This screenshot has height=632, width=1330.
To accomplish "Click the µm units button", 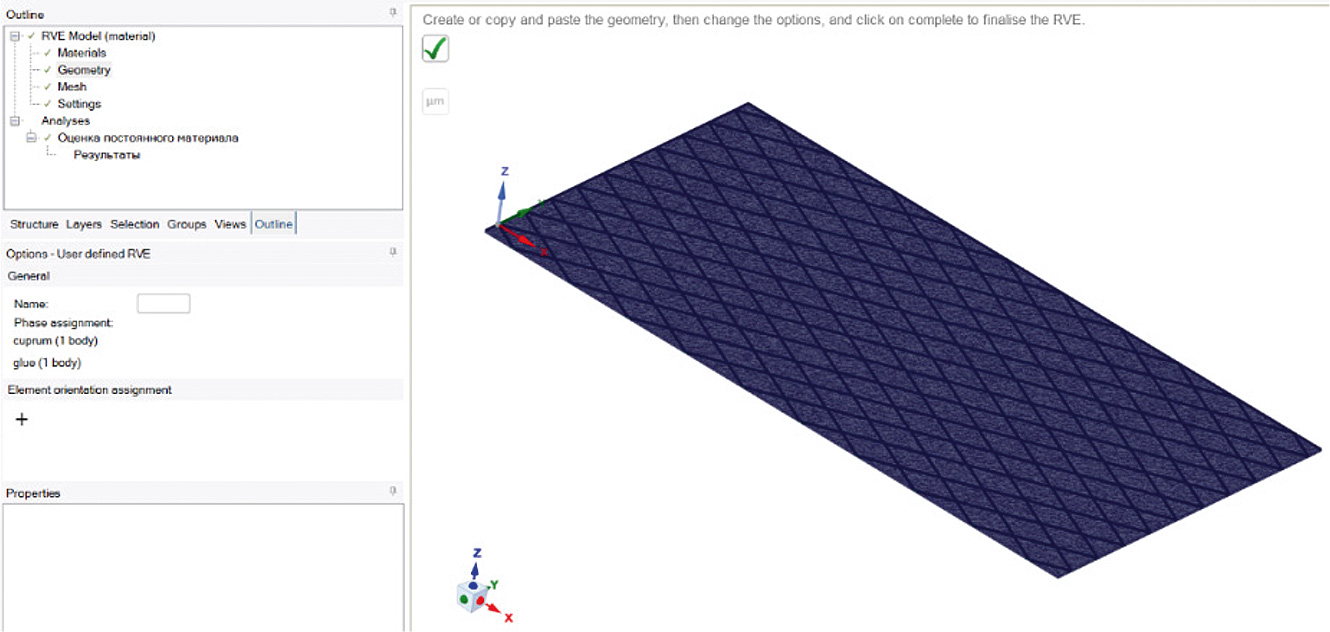I will pyautogui.click(x=435, y=102).
